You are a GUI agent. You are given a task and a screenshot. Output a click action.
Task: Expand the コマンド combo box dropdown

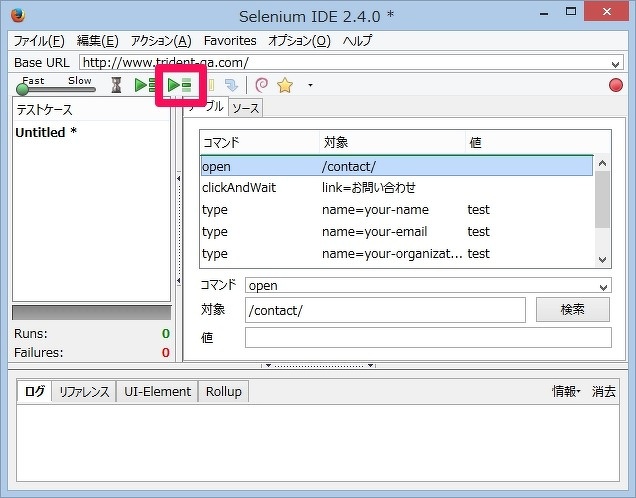(603, 286)
